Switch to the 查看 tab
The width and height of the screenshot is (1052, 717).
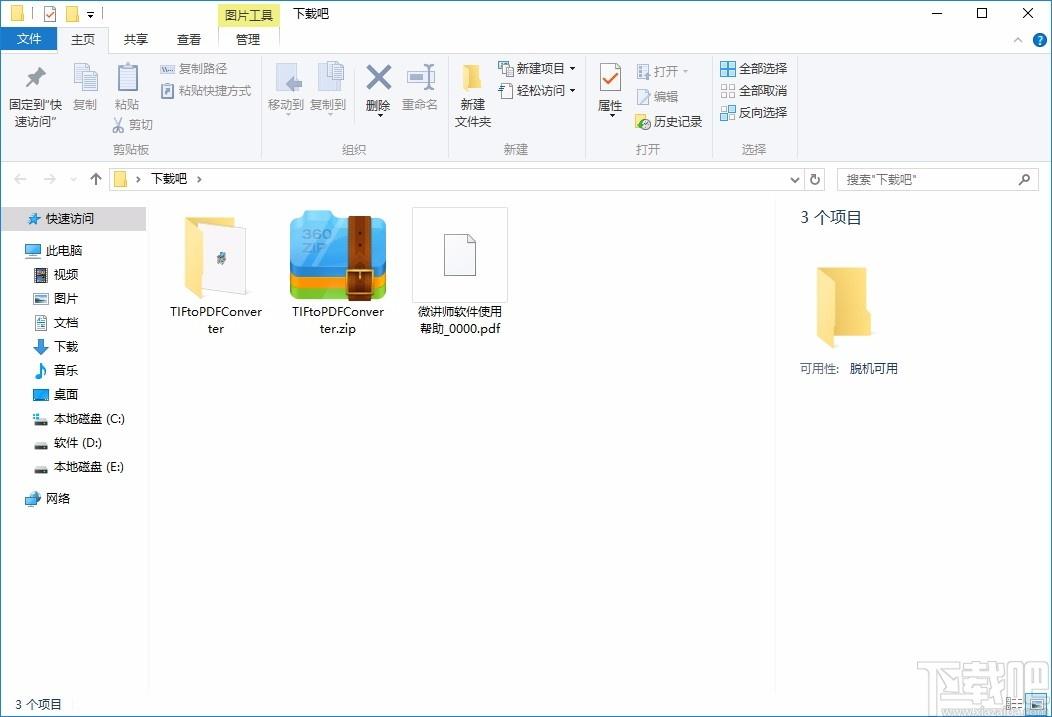(189, 40)
